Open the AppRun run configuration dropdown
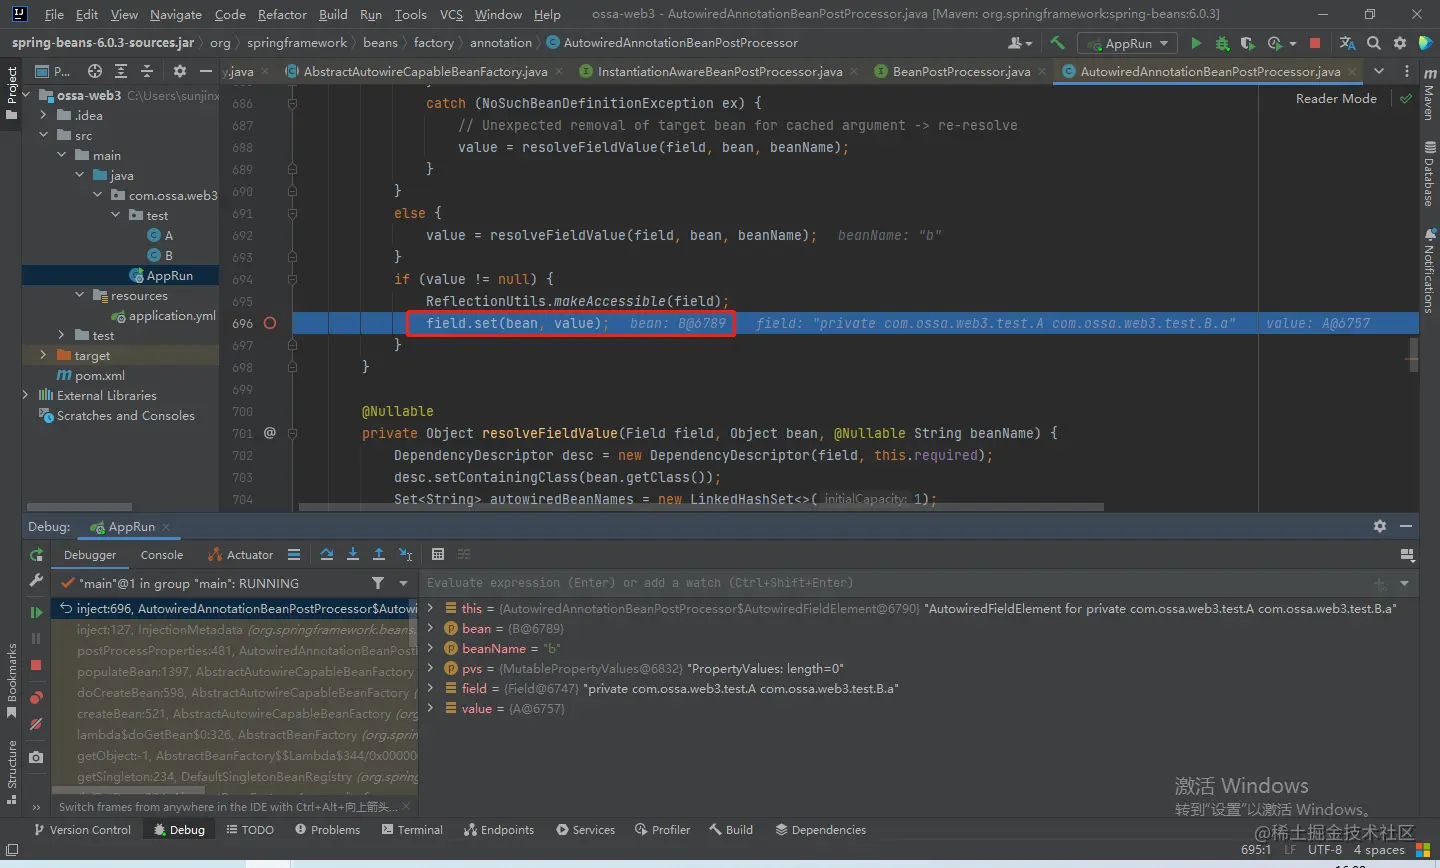 pyautogui.click(x=1126, y=43)
